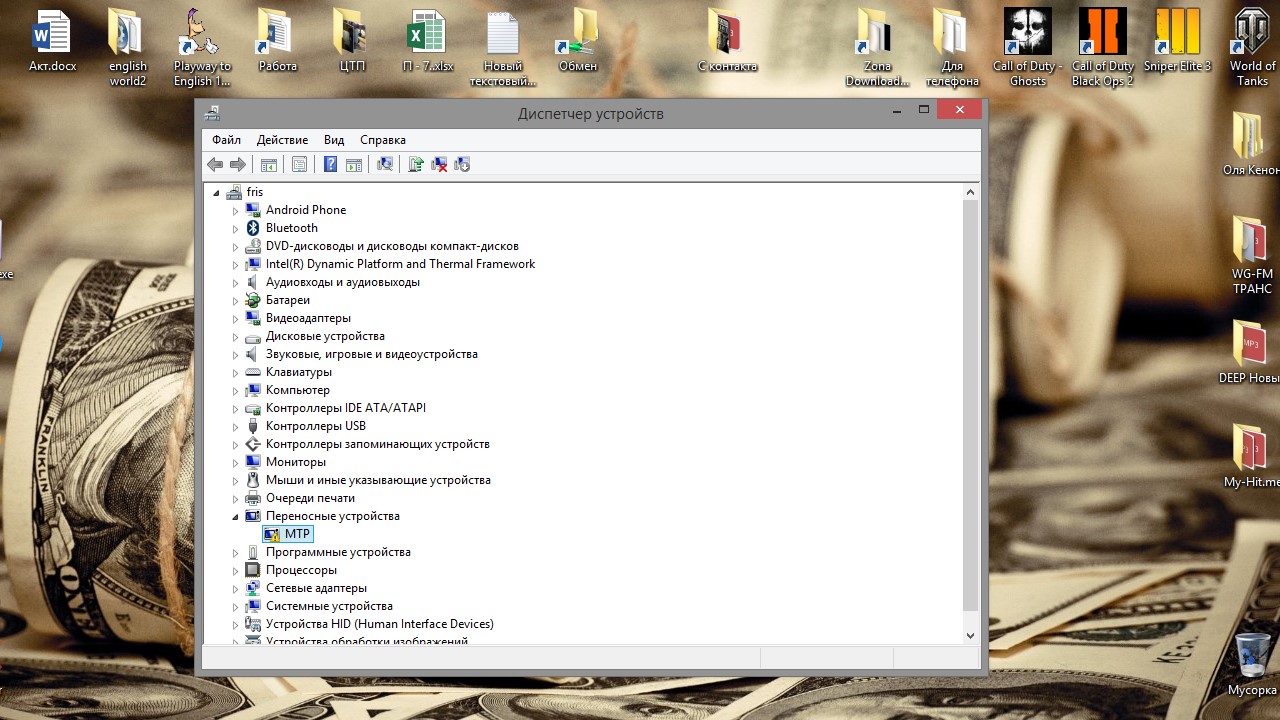Click the Properties toolbar icon
Screen dimensions: 1280x720
coord(299,165)
